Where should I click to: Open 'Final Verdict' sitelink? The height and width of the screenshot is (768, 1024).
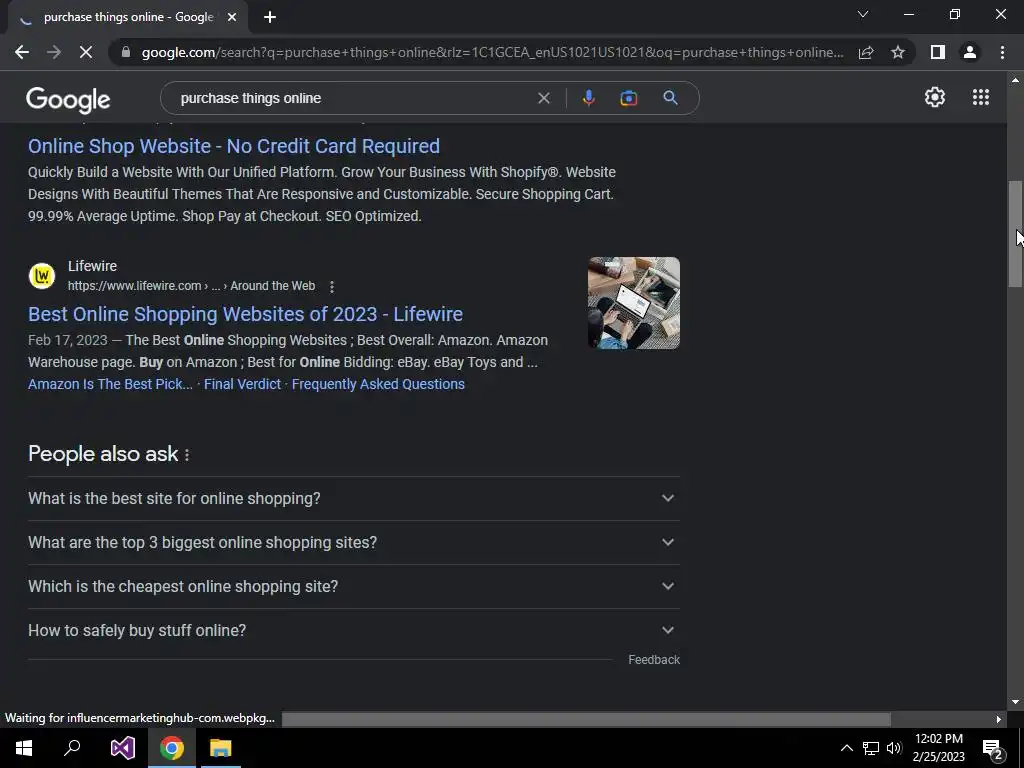pyautogui.click(x=242, y=384)
